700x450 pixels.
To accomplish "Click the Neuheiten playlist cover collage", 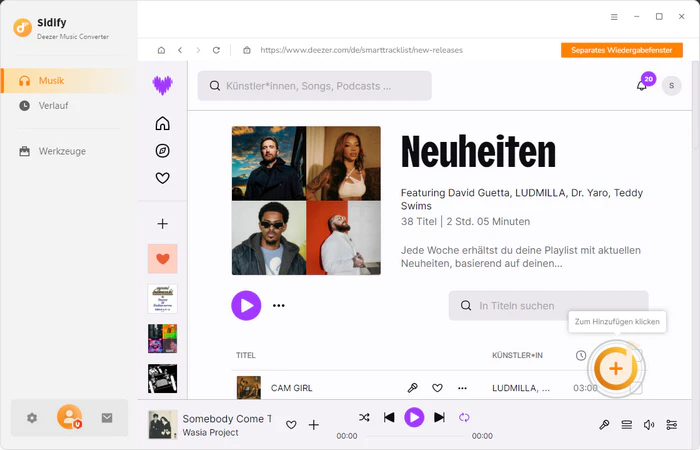I will coord(306,200).
